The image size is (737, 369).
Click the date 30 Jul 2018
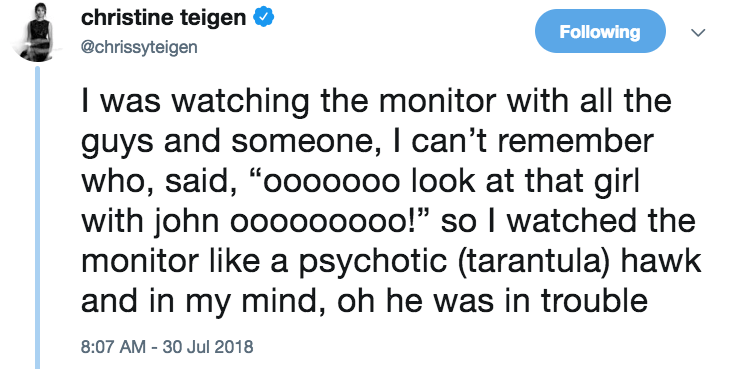(208, 347)
